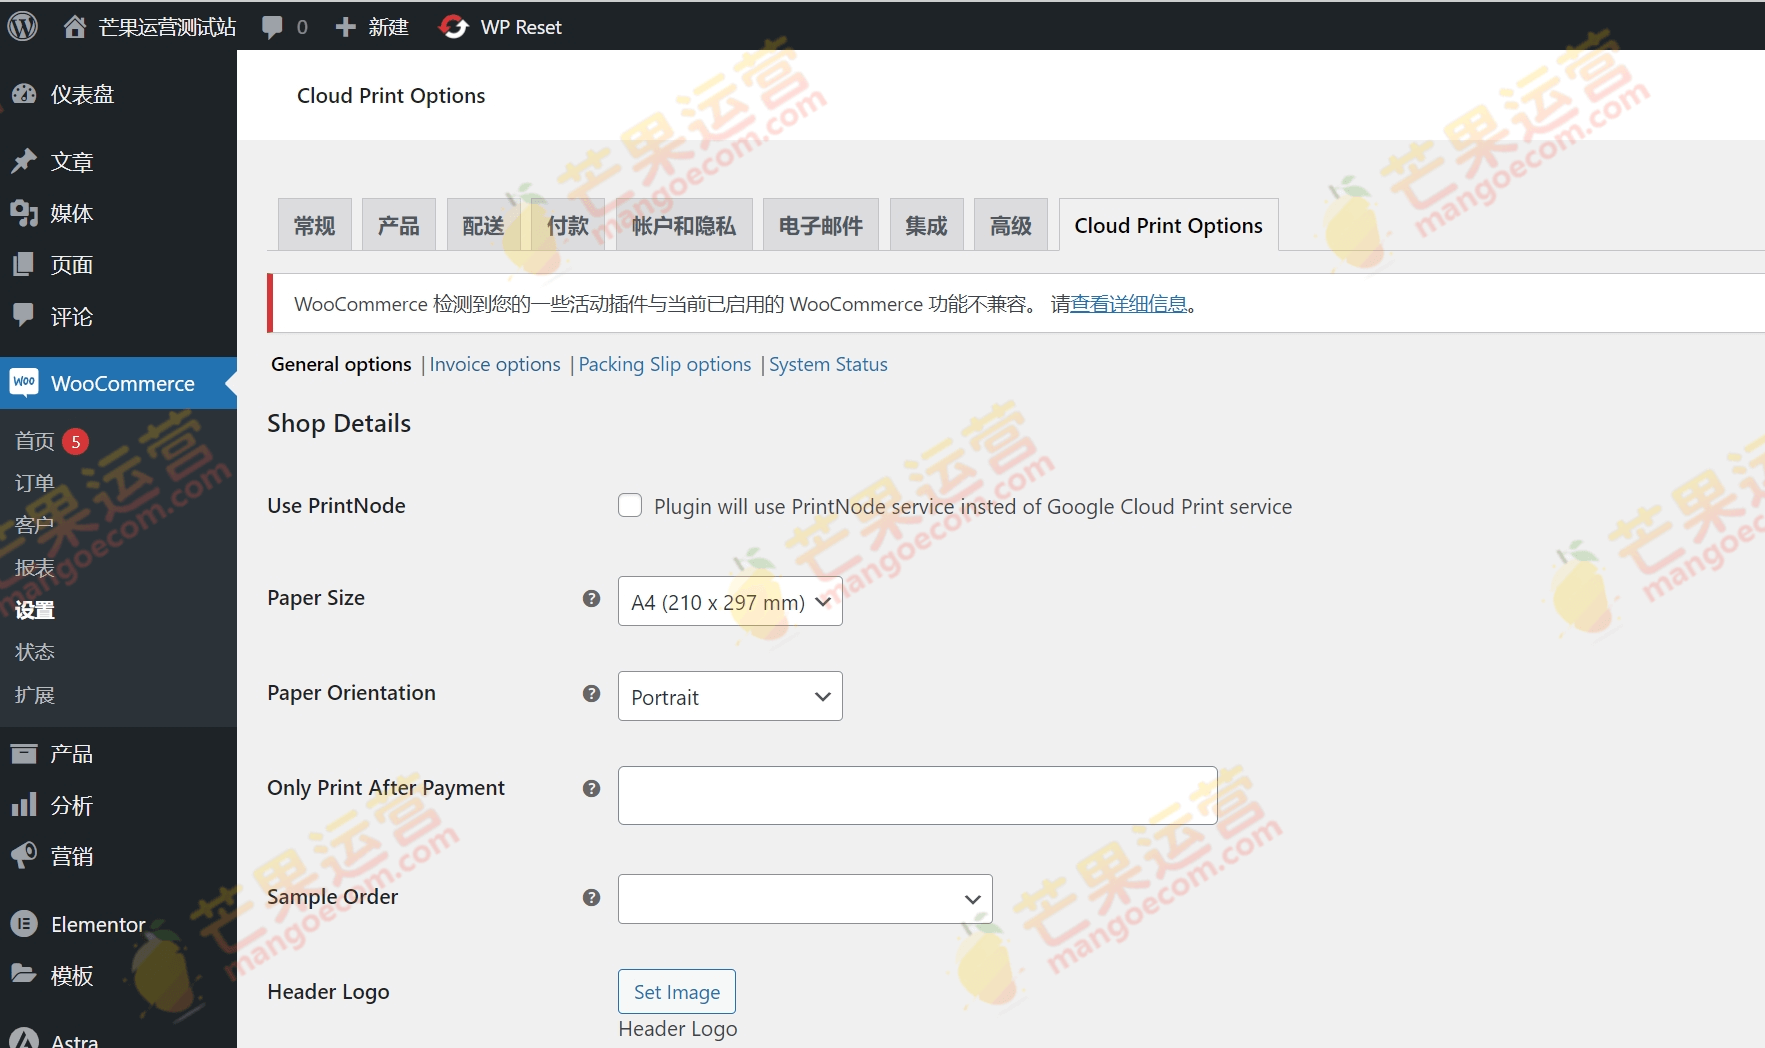This screenshot has height=1048, width=1765.
Task: Open the Paper Size dropdown
Action: point(730,601)
